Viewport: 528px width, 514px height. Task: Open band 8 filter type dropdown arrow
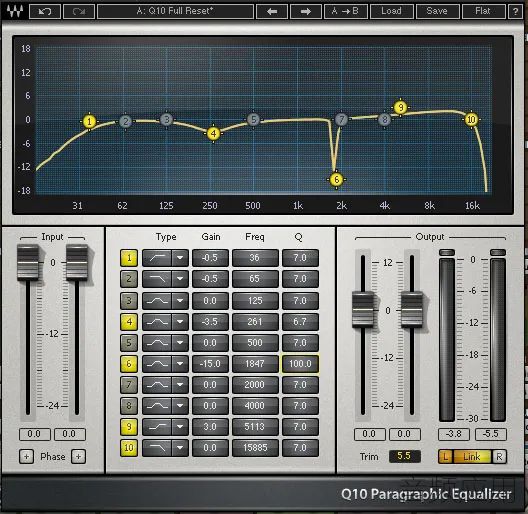click(x=180, y=406)
